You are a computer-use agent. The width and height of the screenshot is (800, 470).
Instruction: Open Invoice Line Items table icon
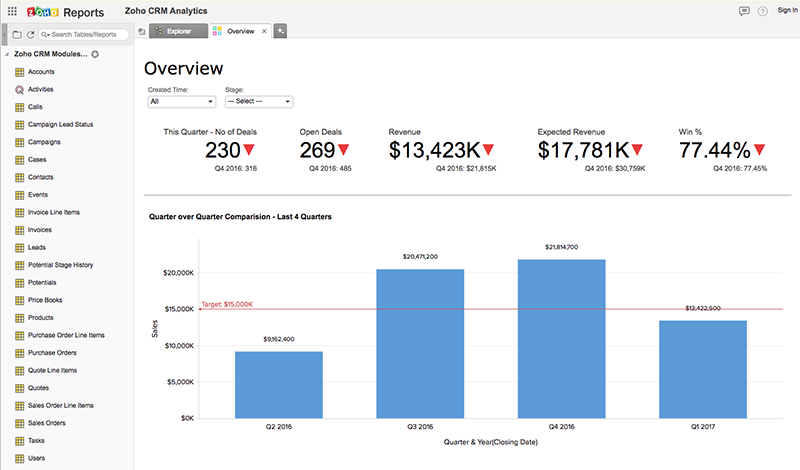click(19, 213)
